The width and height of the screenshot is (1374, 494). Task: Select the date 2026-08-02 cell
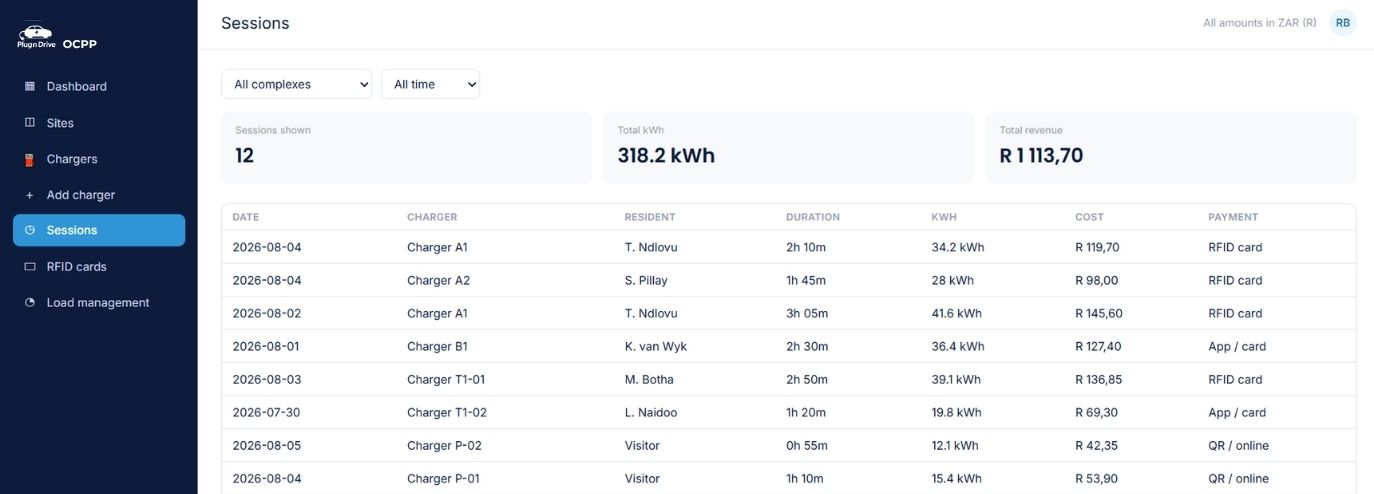point(267,313)
